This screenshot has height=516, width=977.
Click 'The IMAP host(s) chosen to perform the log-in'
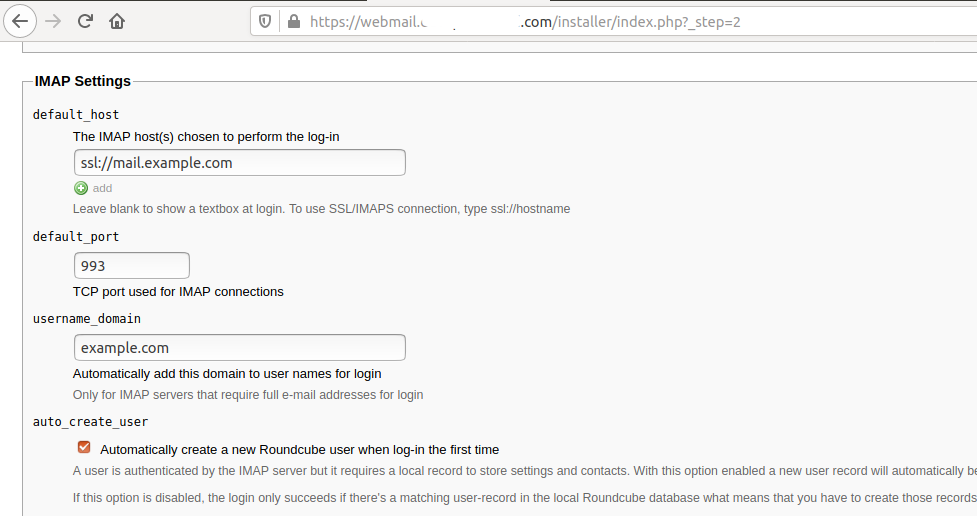point(206,137)
